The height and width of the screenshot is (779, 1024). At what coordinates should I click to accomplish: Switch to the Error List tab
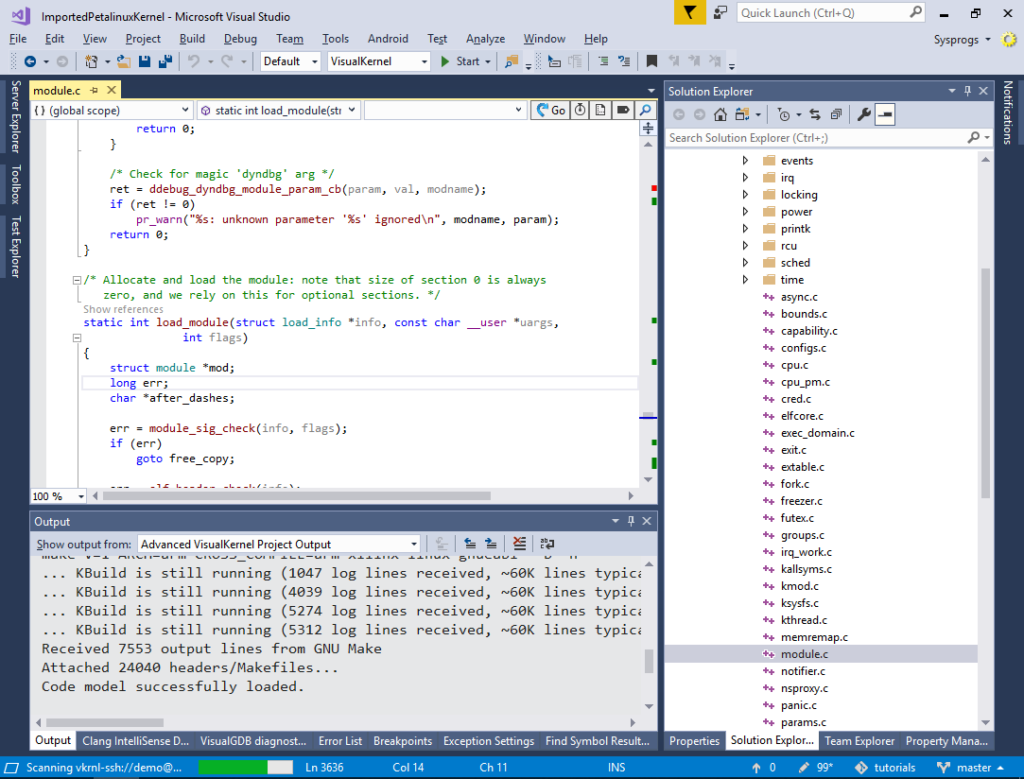[340, 740]
